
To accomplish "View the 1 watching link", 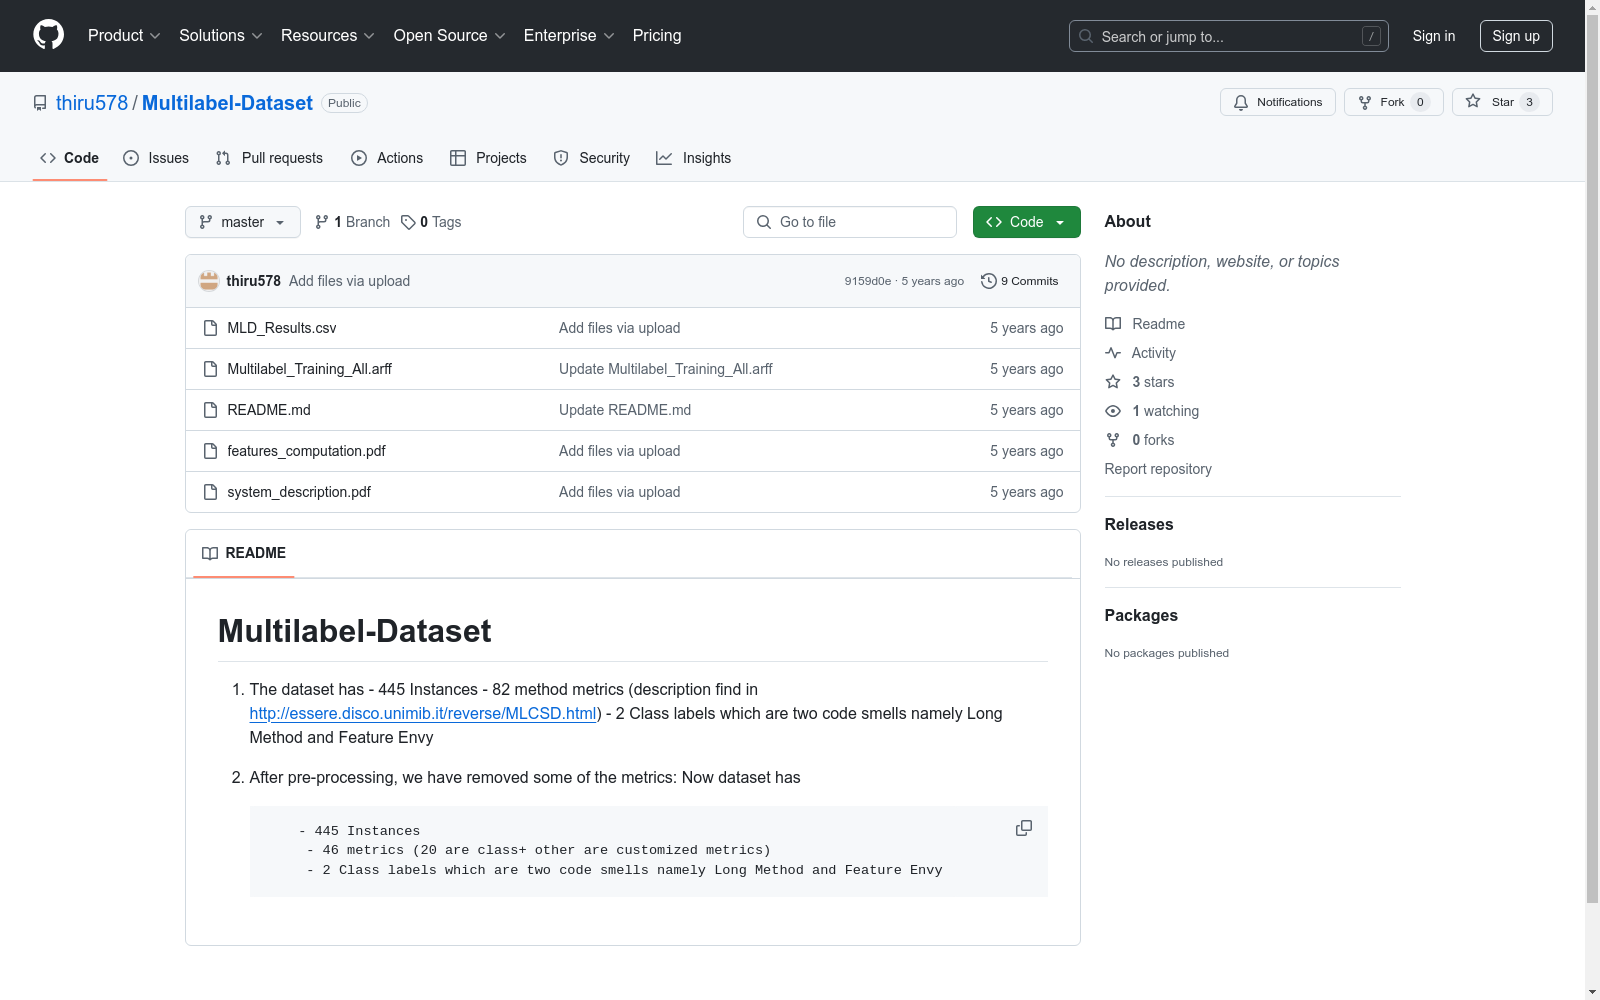I will pos(1165,411).
